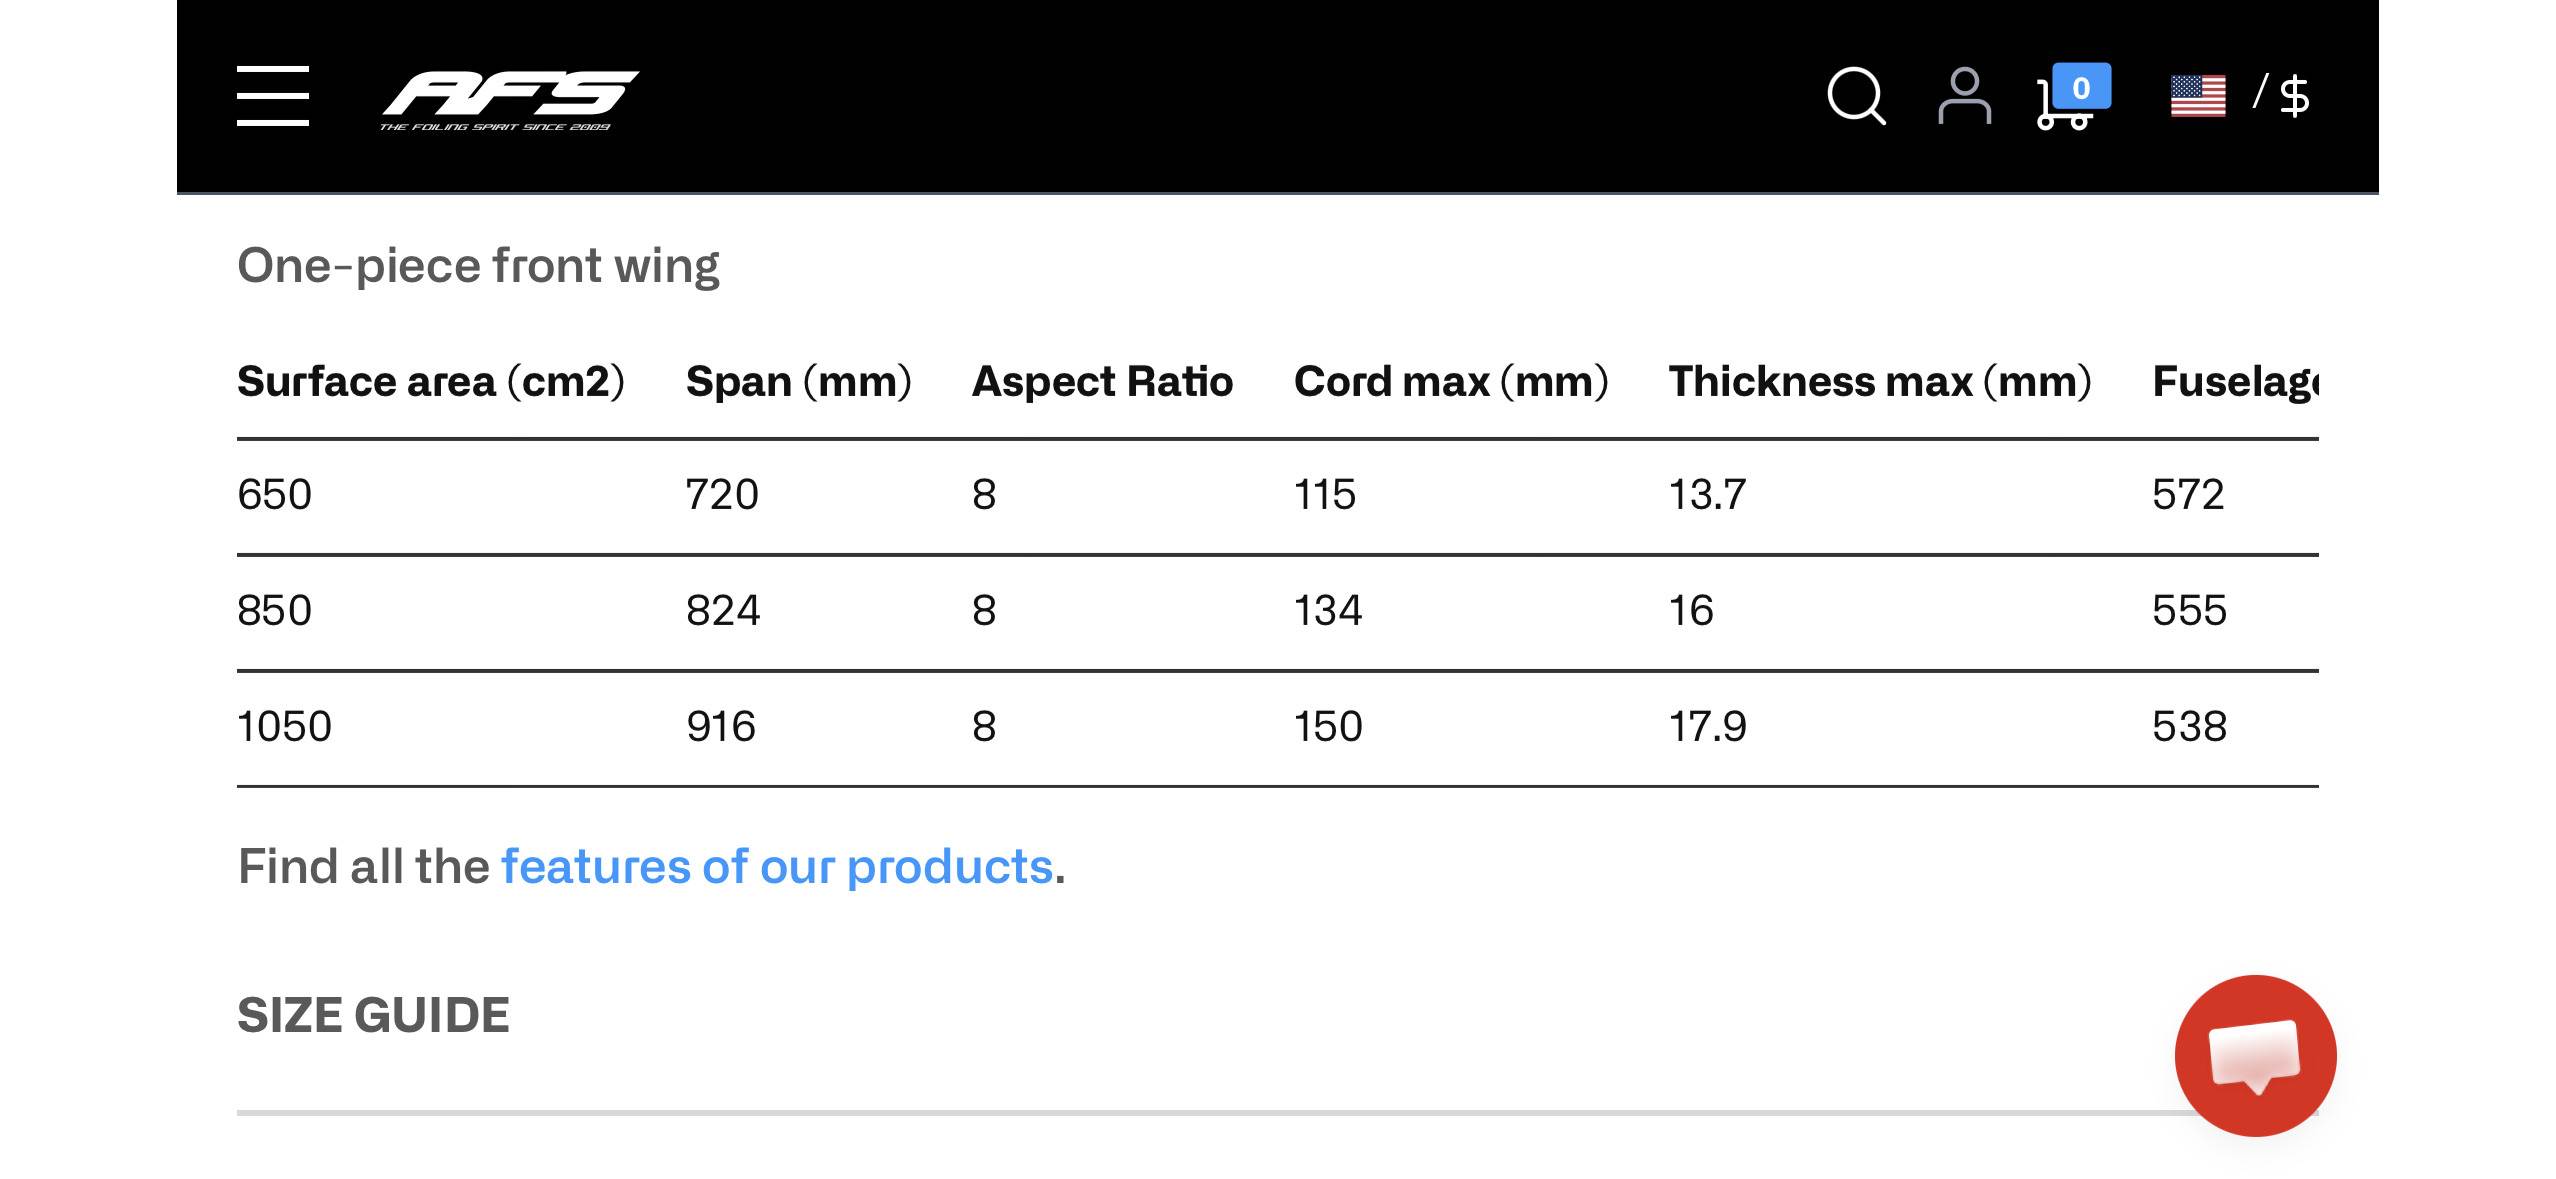Expand the SIZE GUIDE section

[373, 1015]
